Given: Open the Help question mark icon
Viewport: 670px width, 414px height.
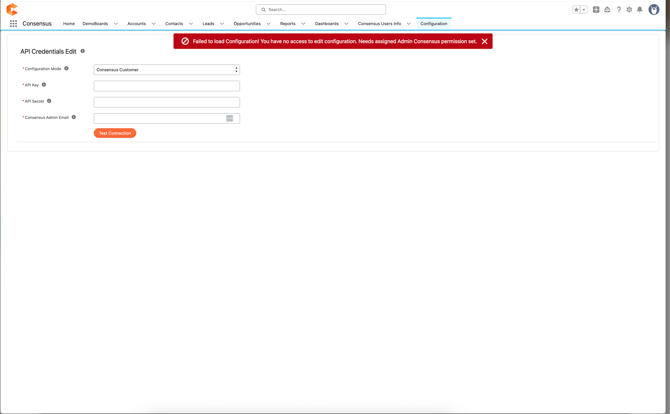Looking at the screenshot, I should tap(618, 9).
